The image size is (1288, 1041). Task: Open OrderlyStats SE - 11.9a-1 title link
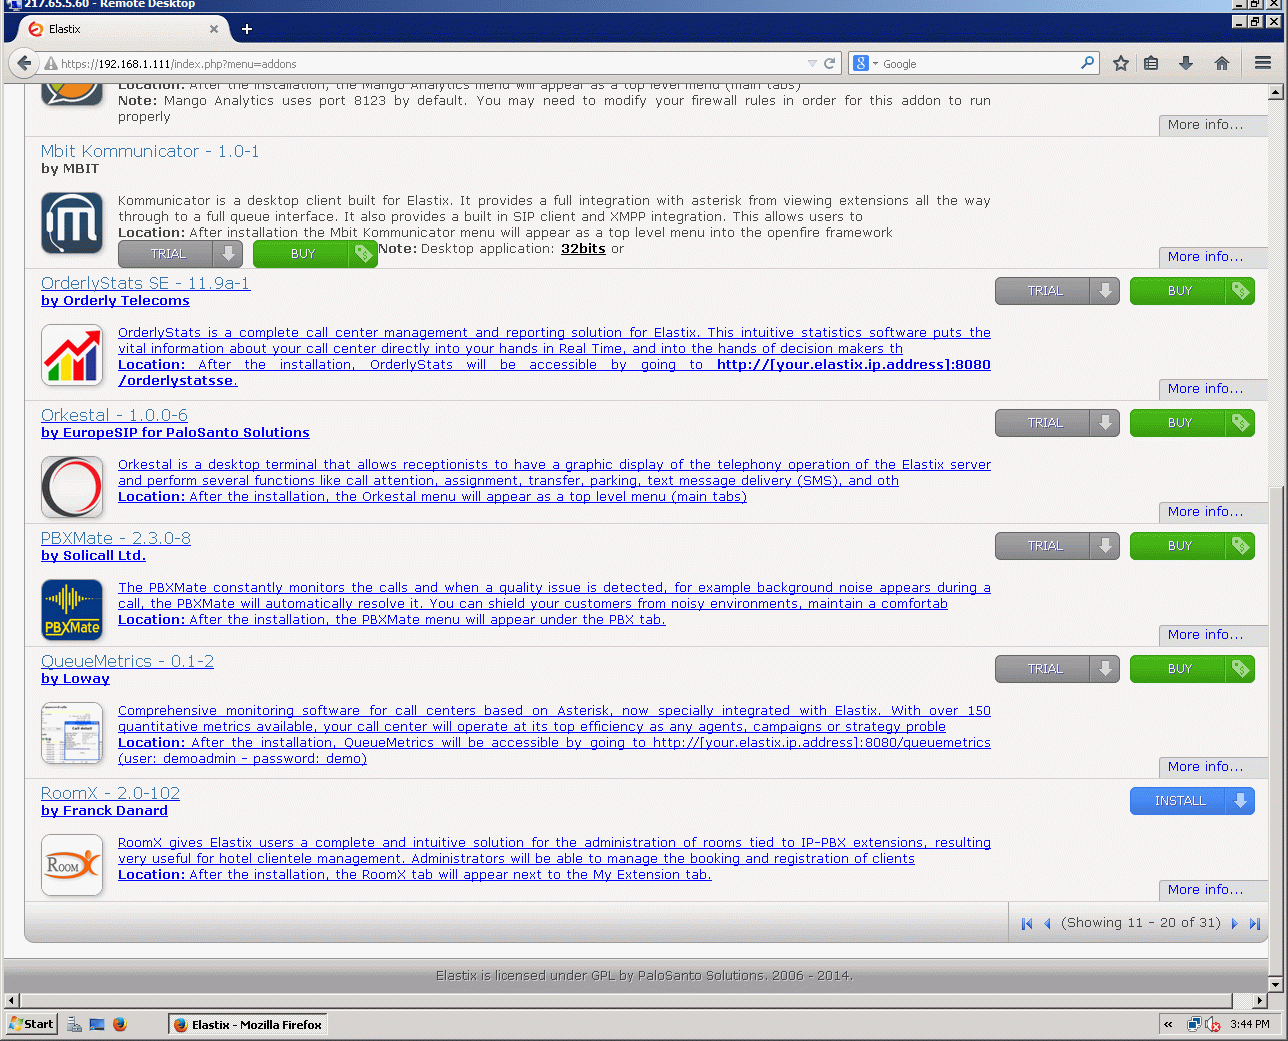[x=146, y=283]
